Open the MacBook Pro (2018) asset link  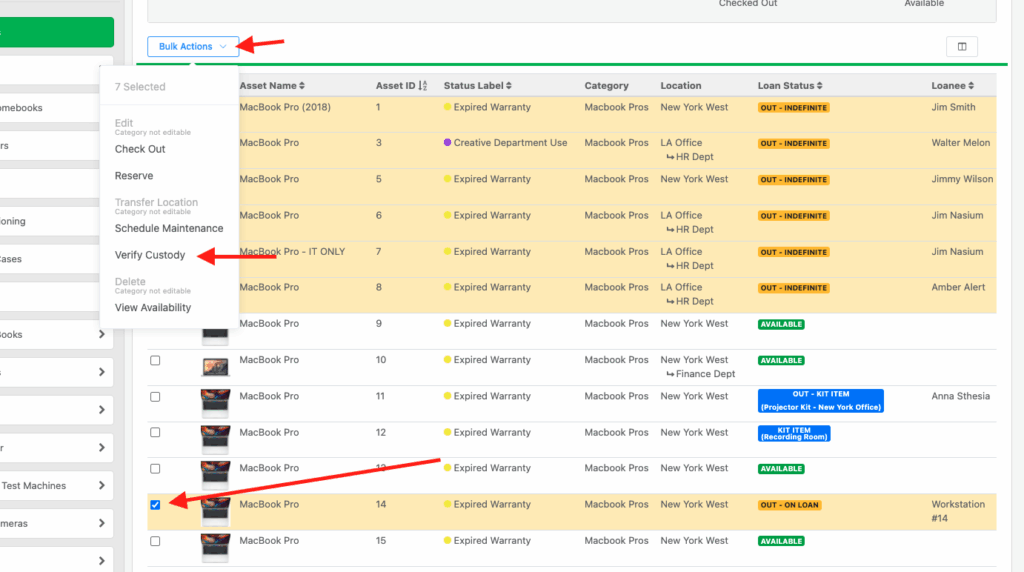point(285,107)
